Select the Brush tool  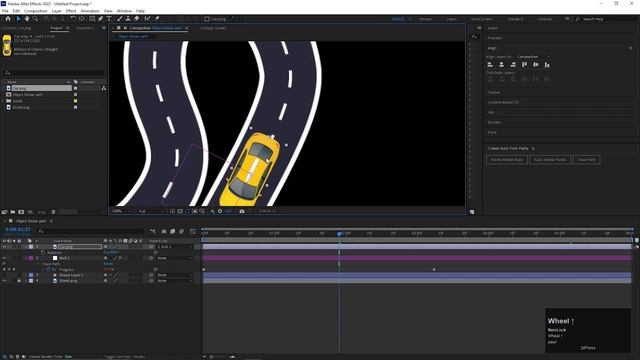[119, 19]
